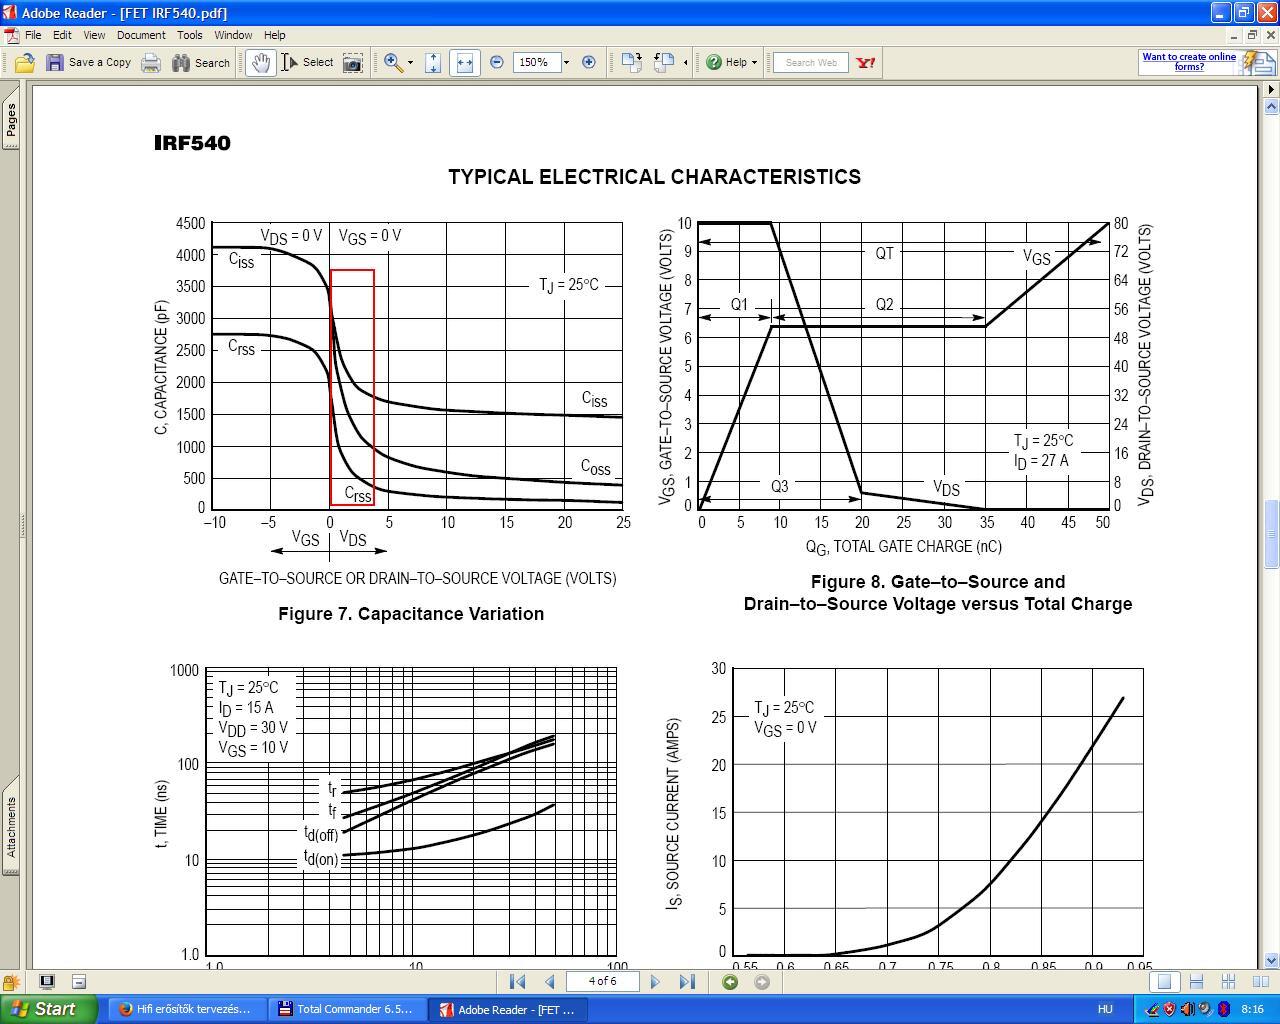Screen dimensions: 1280x1024
Task: Click the hide toolbars icon in status bar
Action: [x=79, y=982]
